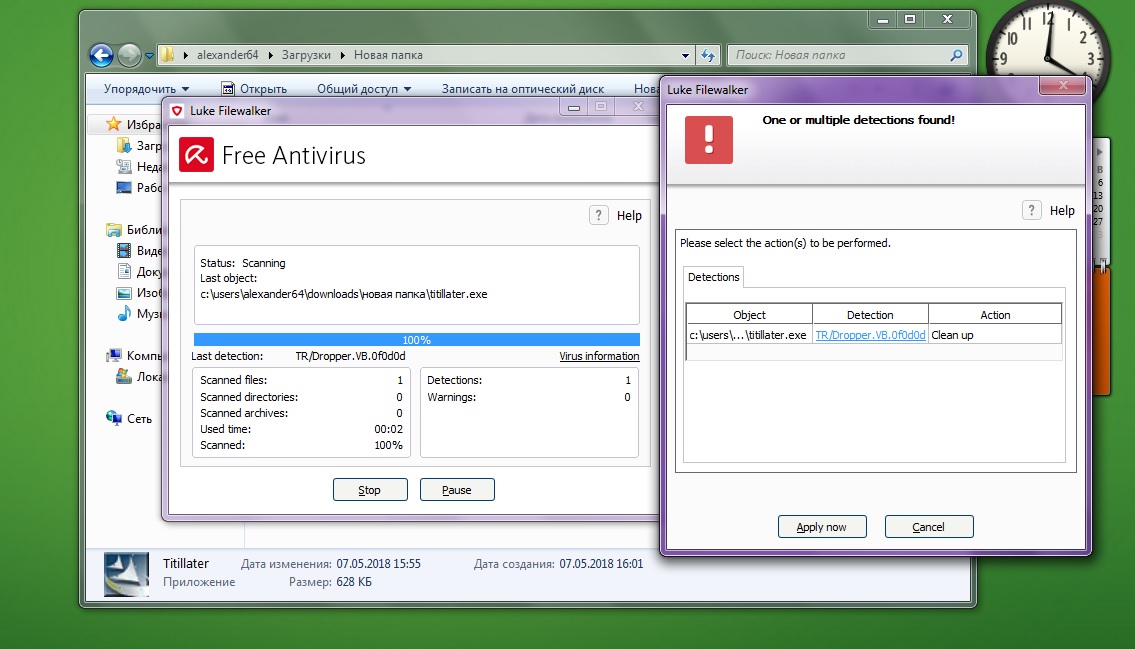Click the 100% scan progress bar

(x=416, y=340)
